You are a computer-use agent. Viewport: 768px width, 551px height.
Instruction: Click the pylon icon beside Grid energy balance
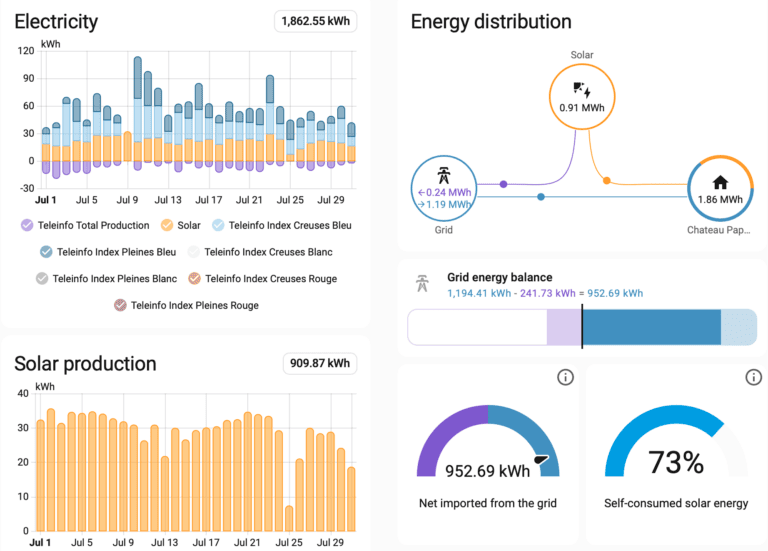click(x=422, y=283)
